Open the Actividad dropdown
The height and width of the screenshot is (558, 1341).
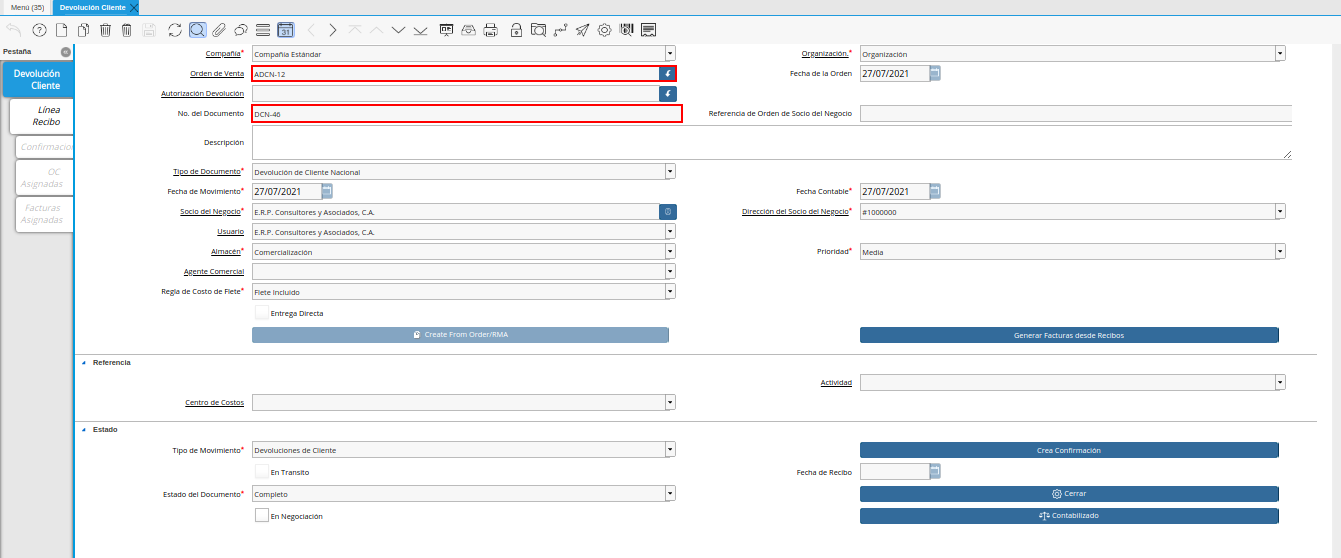1280,382
